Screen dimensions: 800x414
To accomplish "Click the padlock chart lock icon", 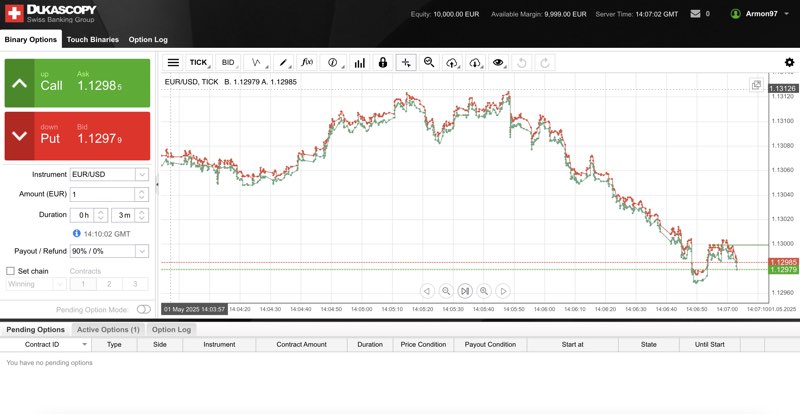I will tap(383, 63).
